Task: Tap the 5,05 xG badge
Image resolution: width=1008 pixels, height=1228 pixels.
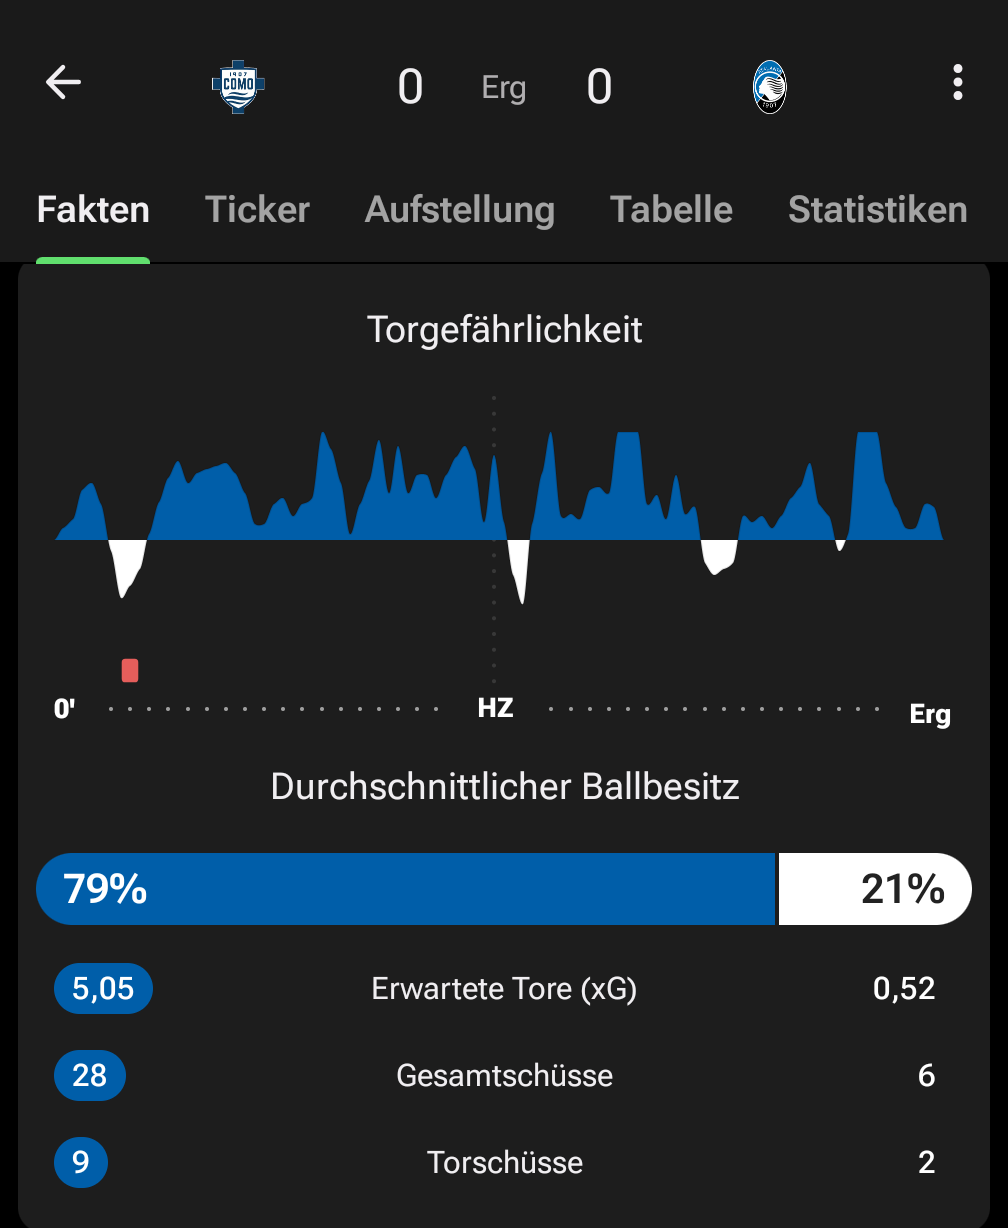Action: 103,989
